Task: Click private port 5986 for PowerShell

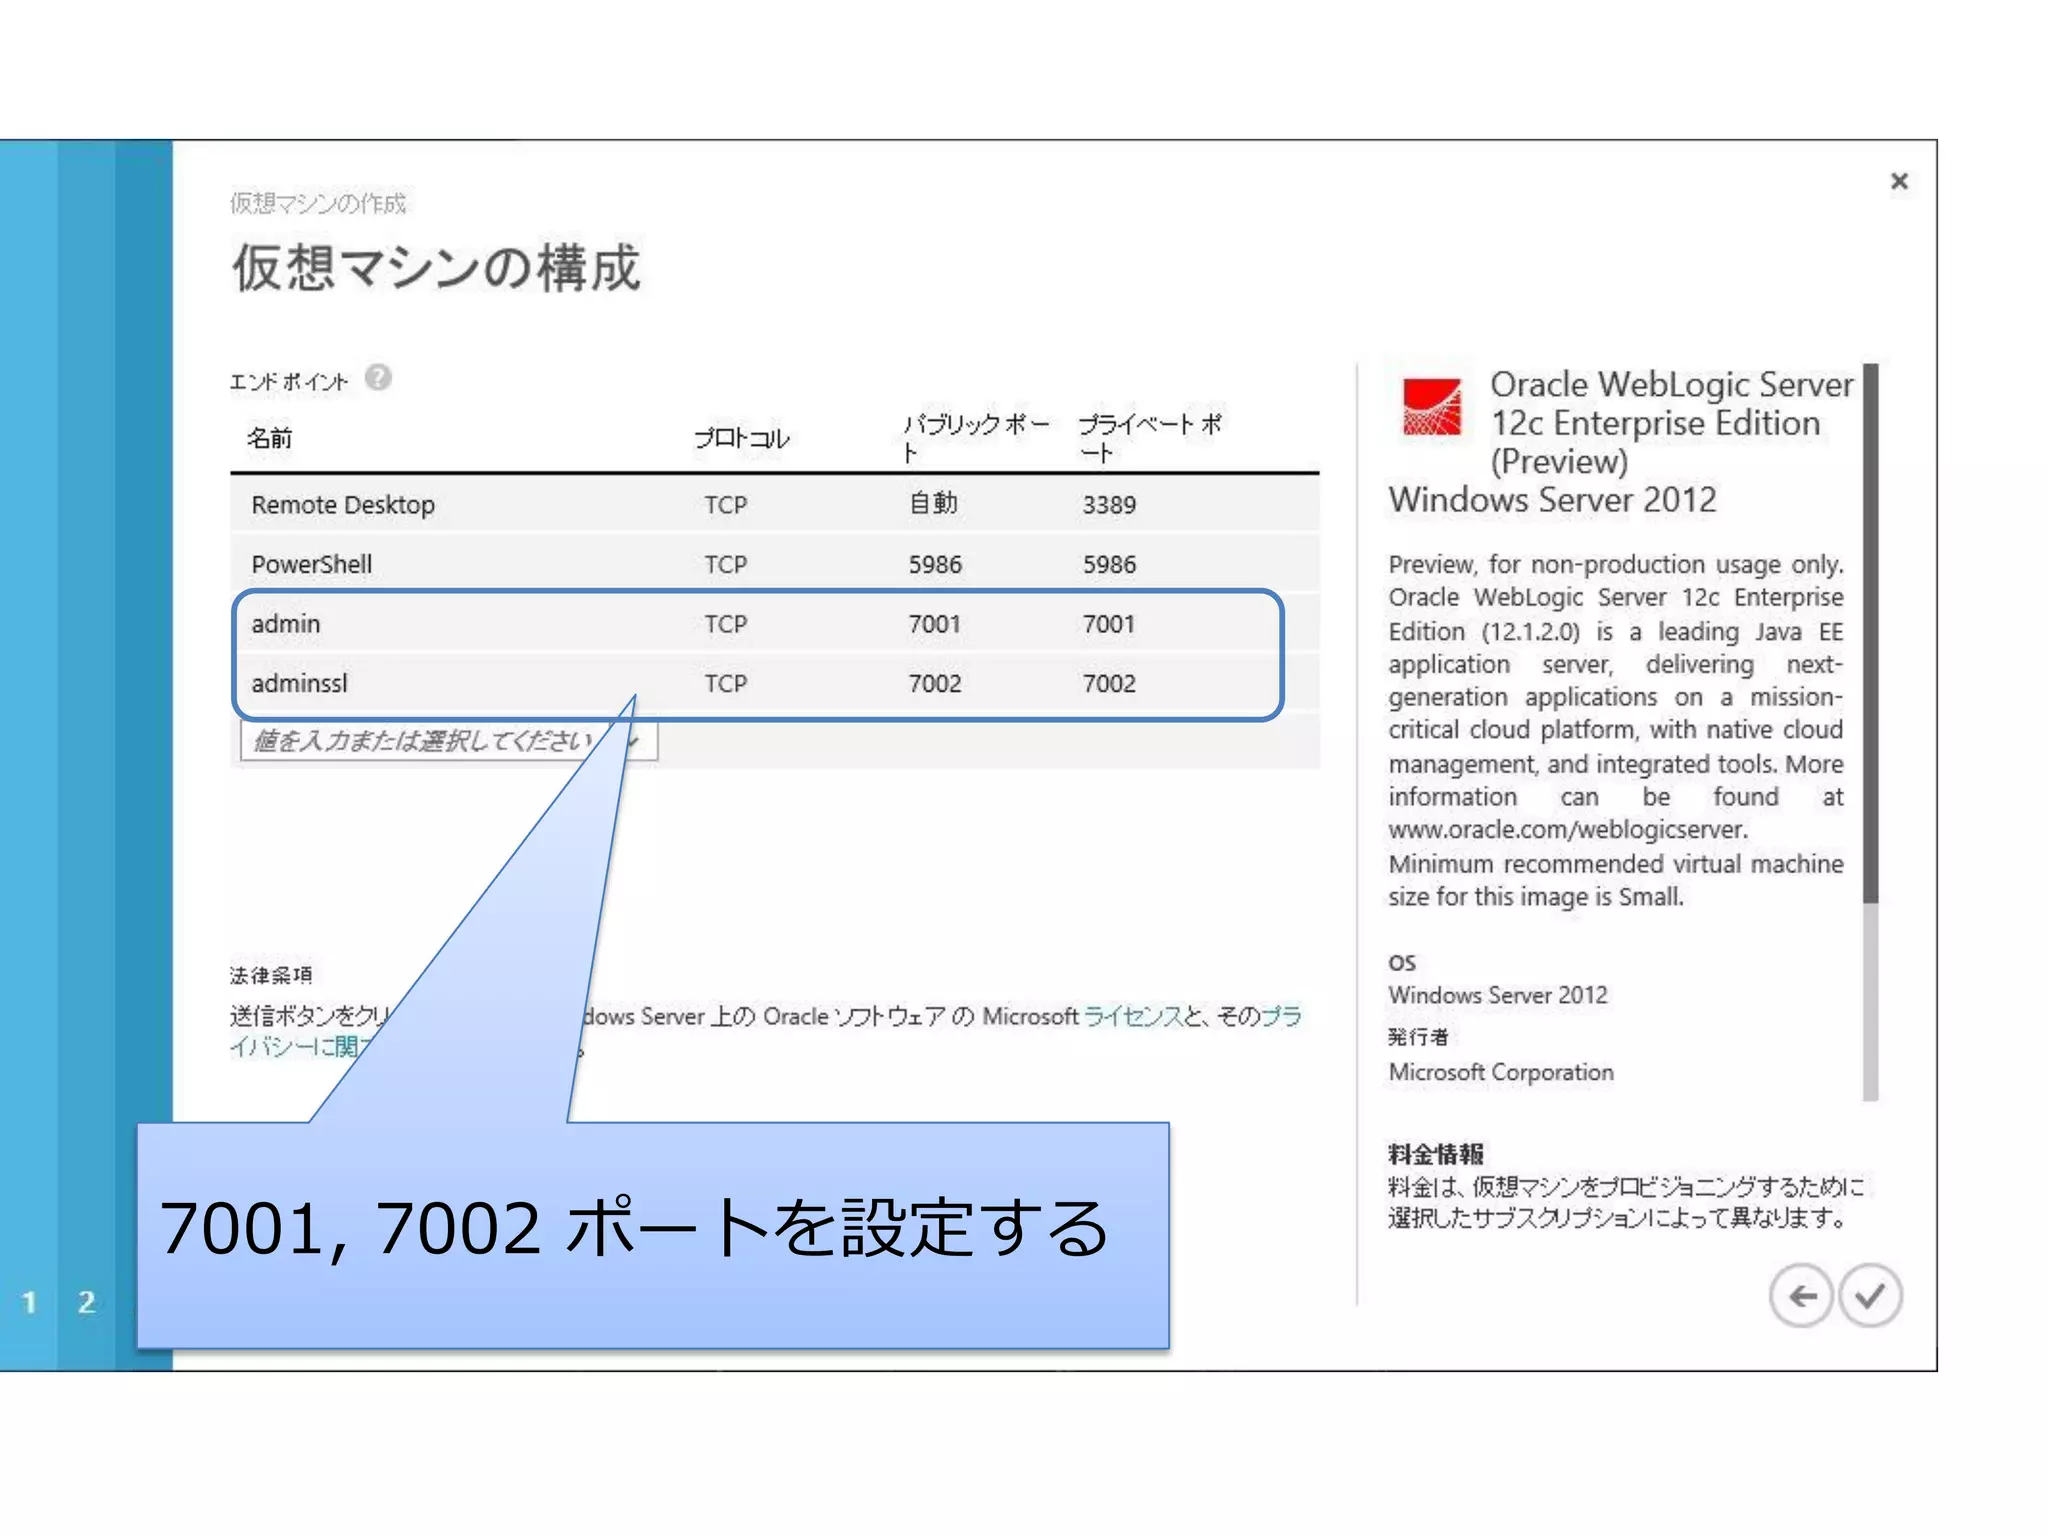Action: (1109, 564)
